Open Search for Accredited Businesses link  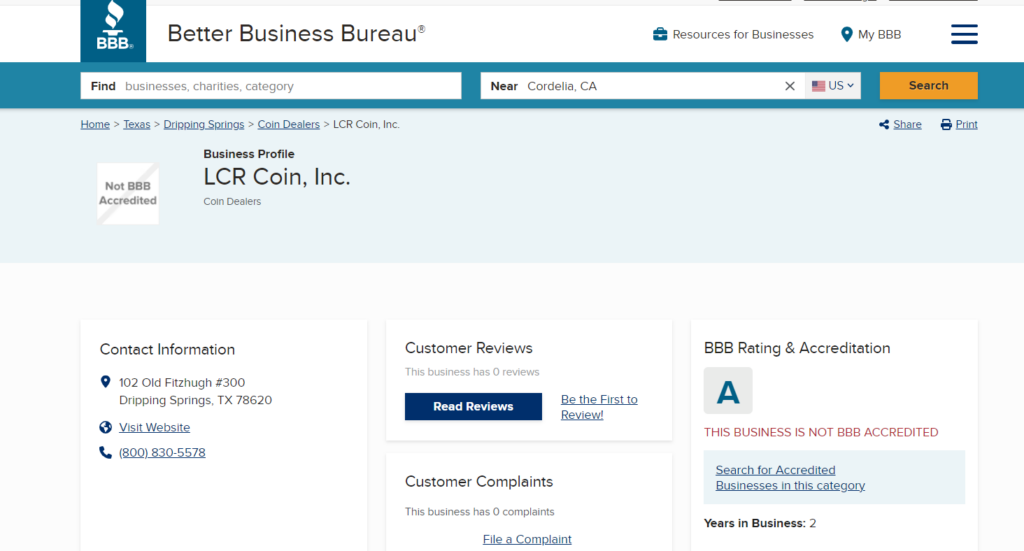click(x=790, y=478)
